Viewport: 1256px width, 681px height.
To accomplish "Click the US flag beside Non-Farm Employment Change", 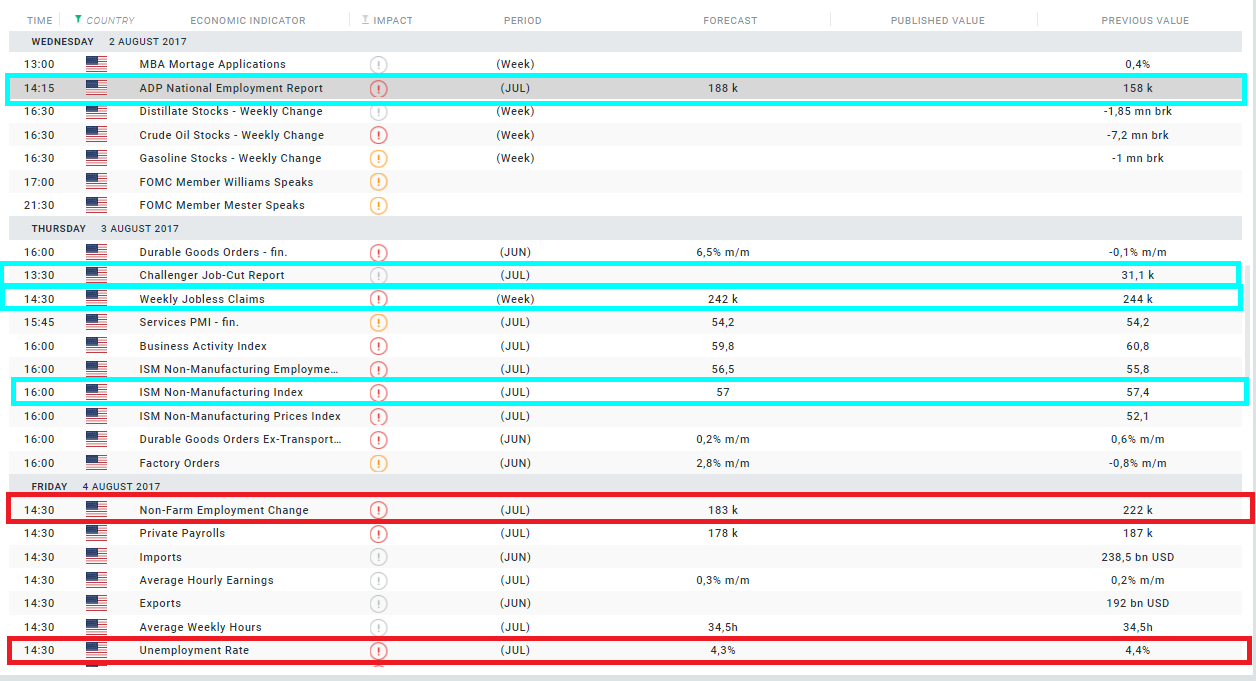I will (x=96, y=510).
